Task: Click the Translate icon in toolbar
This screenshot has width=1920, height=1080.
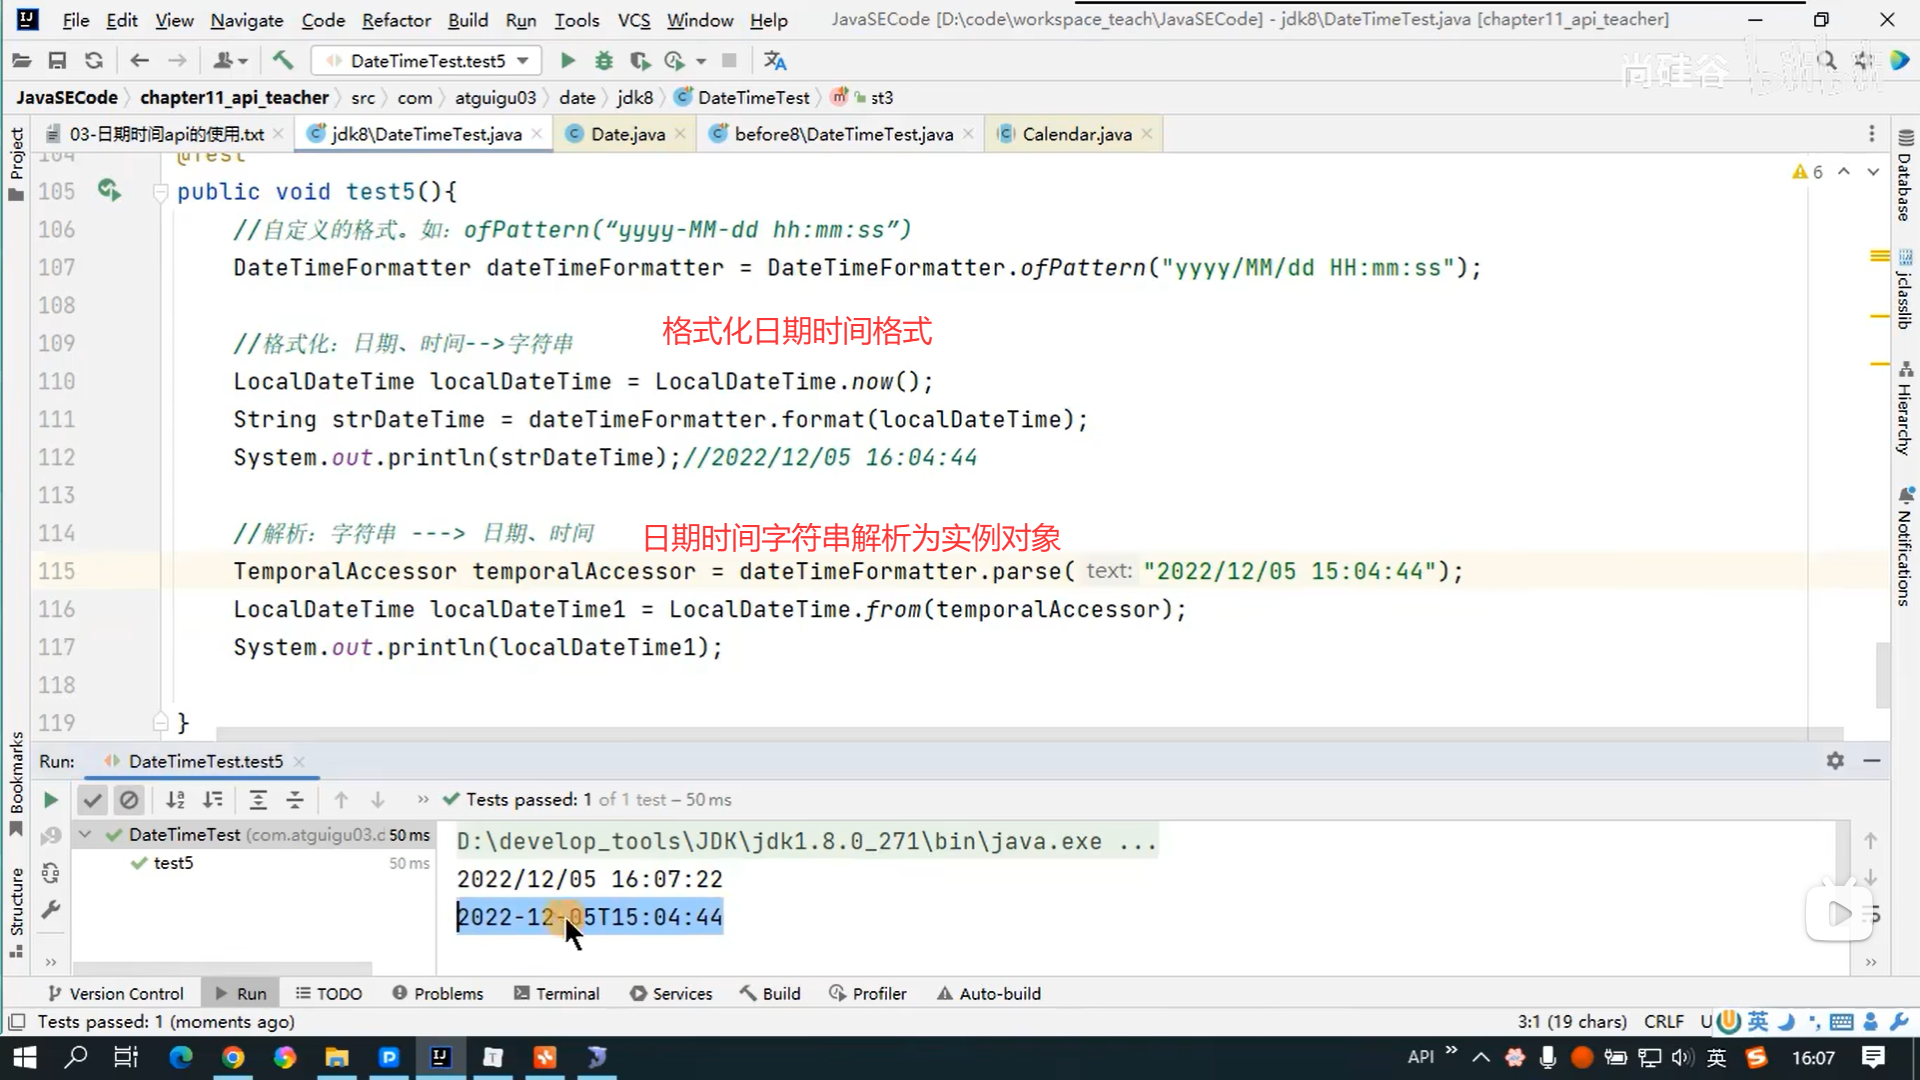Action: 775,61
